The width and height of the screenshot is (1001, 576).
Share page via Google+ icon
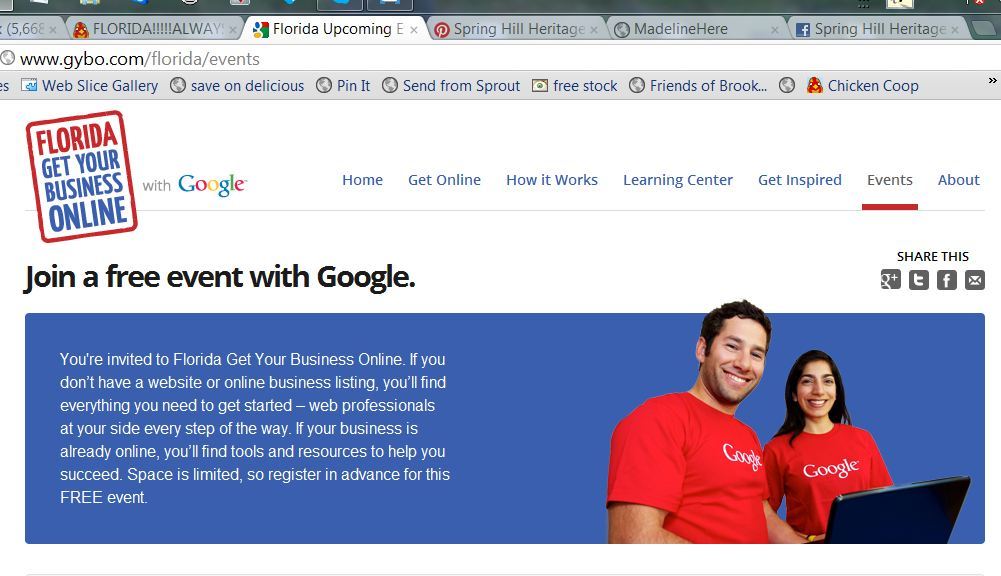(x=891, y=280)
